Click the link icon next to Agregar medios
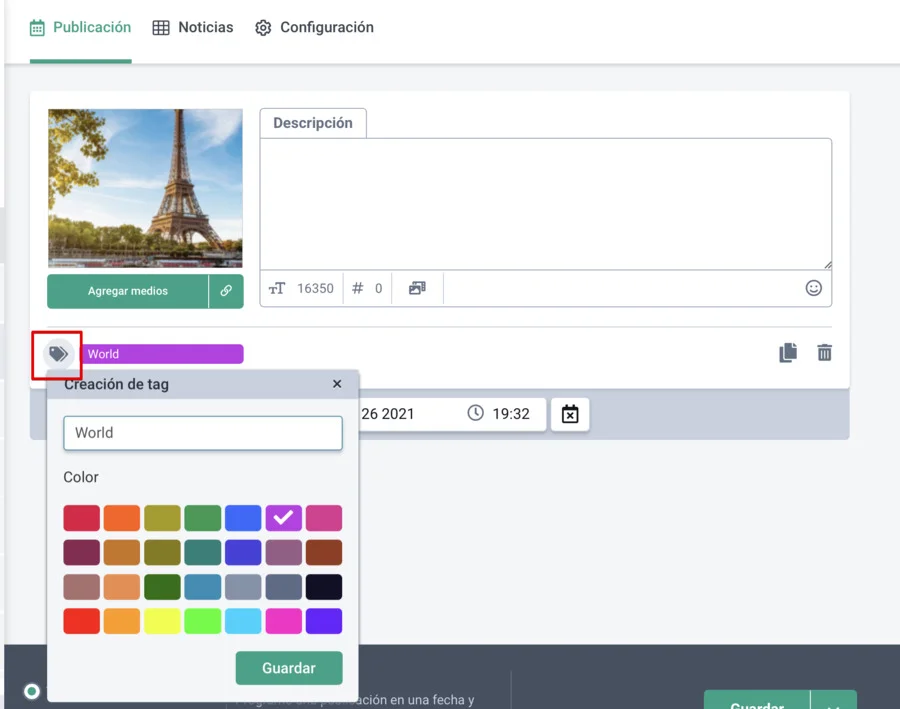 (226, 291)
